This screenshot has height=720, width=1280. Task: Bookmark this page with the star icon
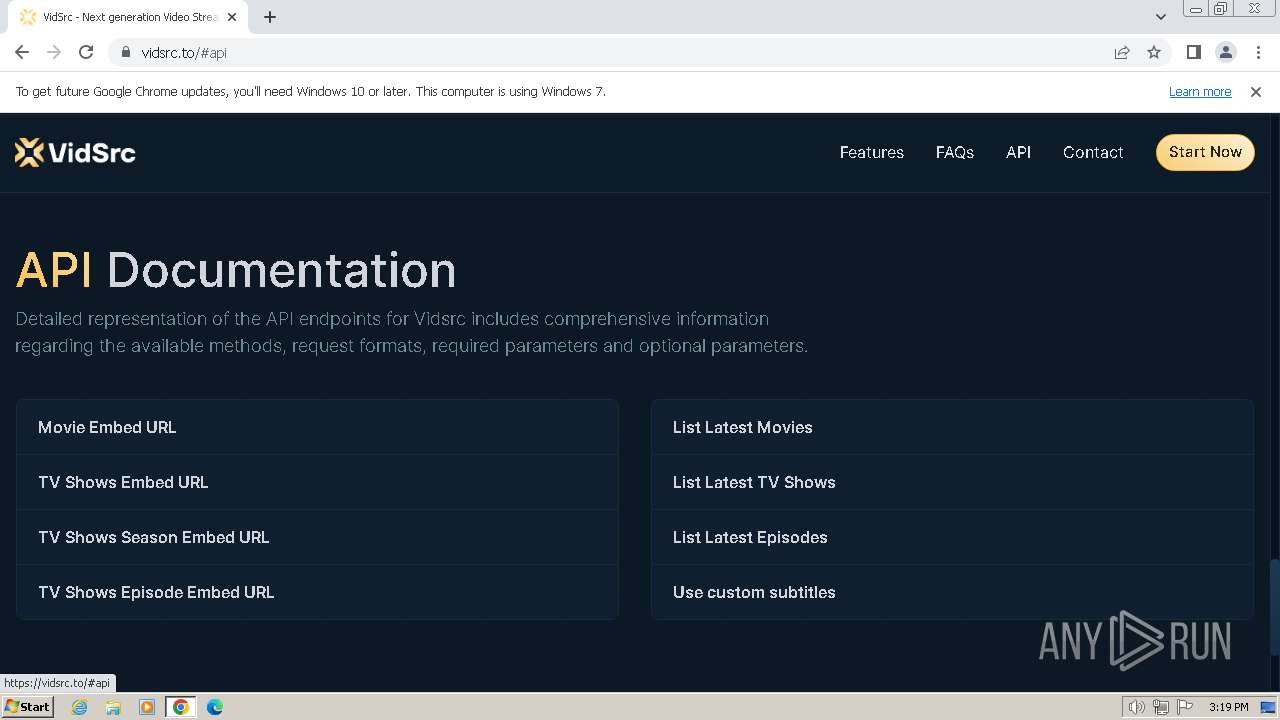[1154, 52]
